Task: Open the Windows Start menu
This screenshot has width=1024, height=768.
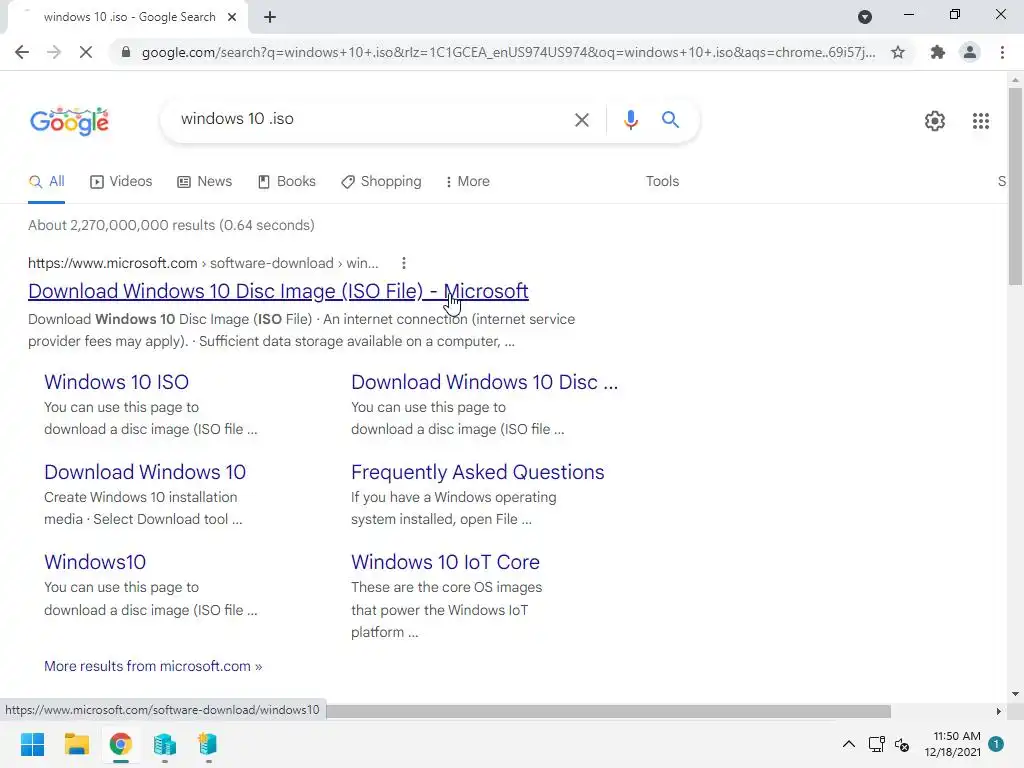Action: (x=32, y=744)
